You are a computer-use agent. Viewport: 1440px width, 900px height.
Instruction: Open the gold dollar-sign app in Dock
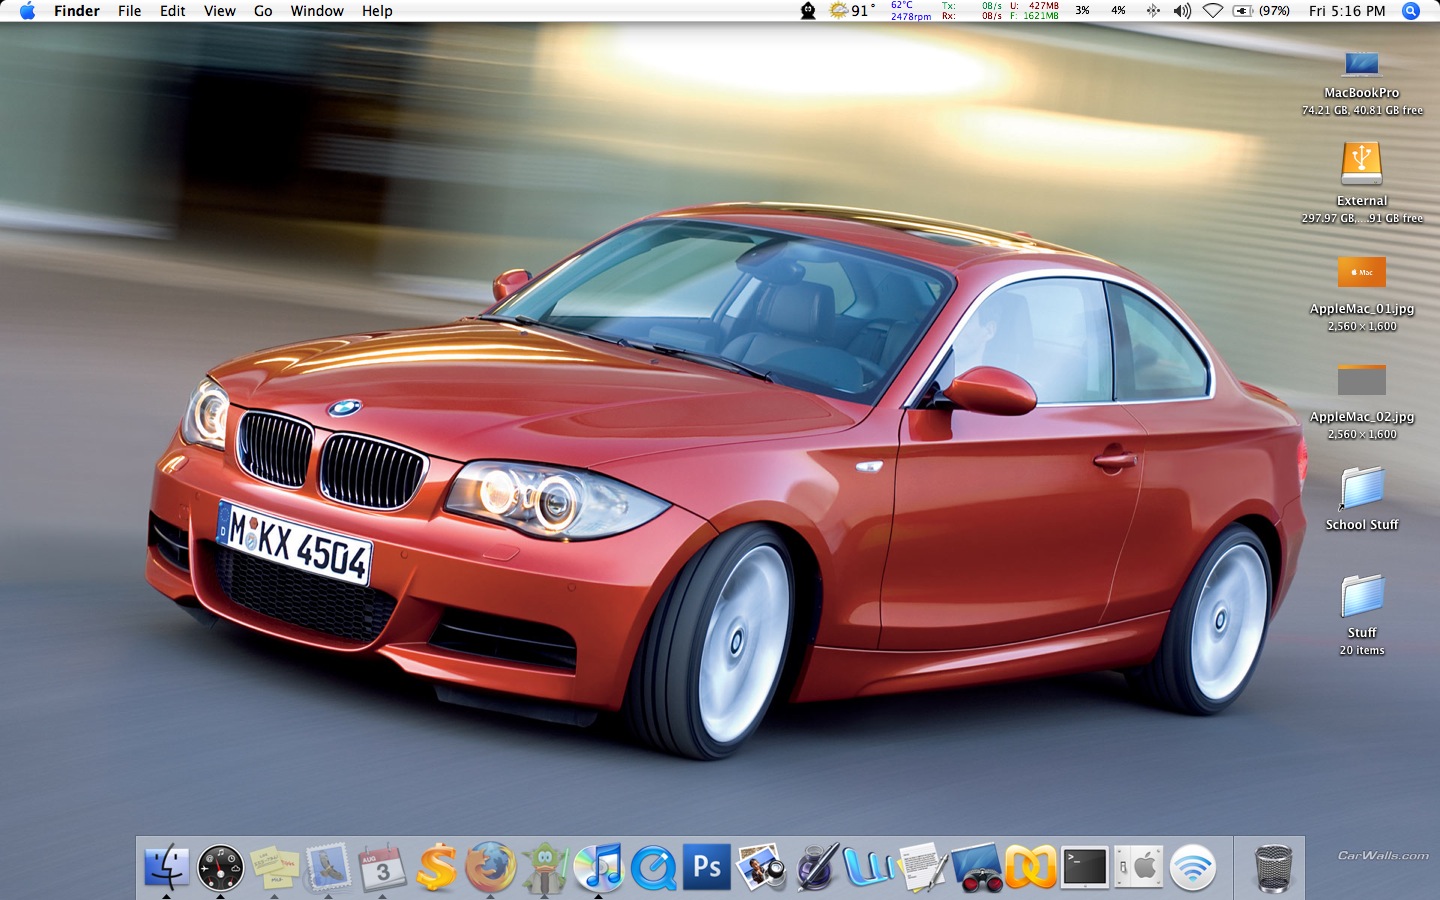coord(437,867)
